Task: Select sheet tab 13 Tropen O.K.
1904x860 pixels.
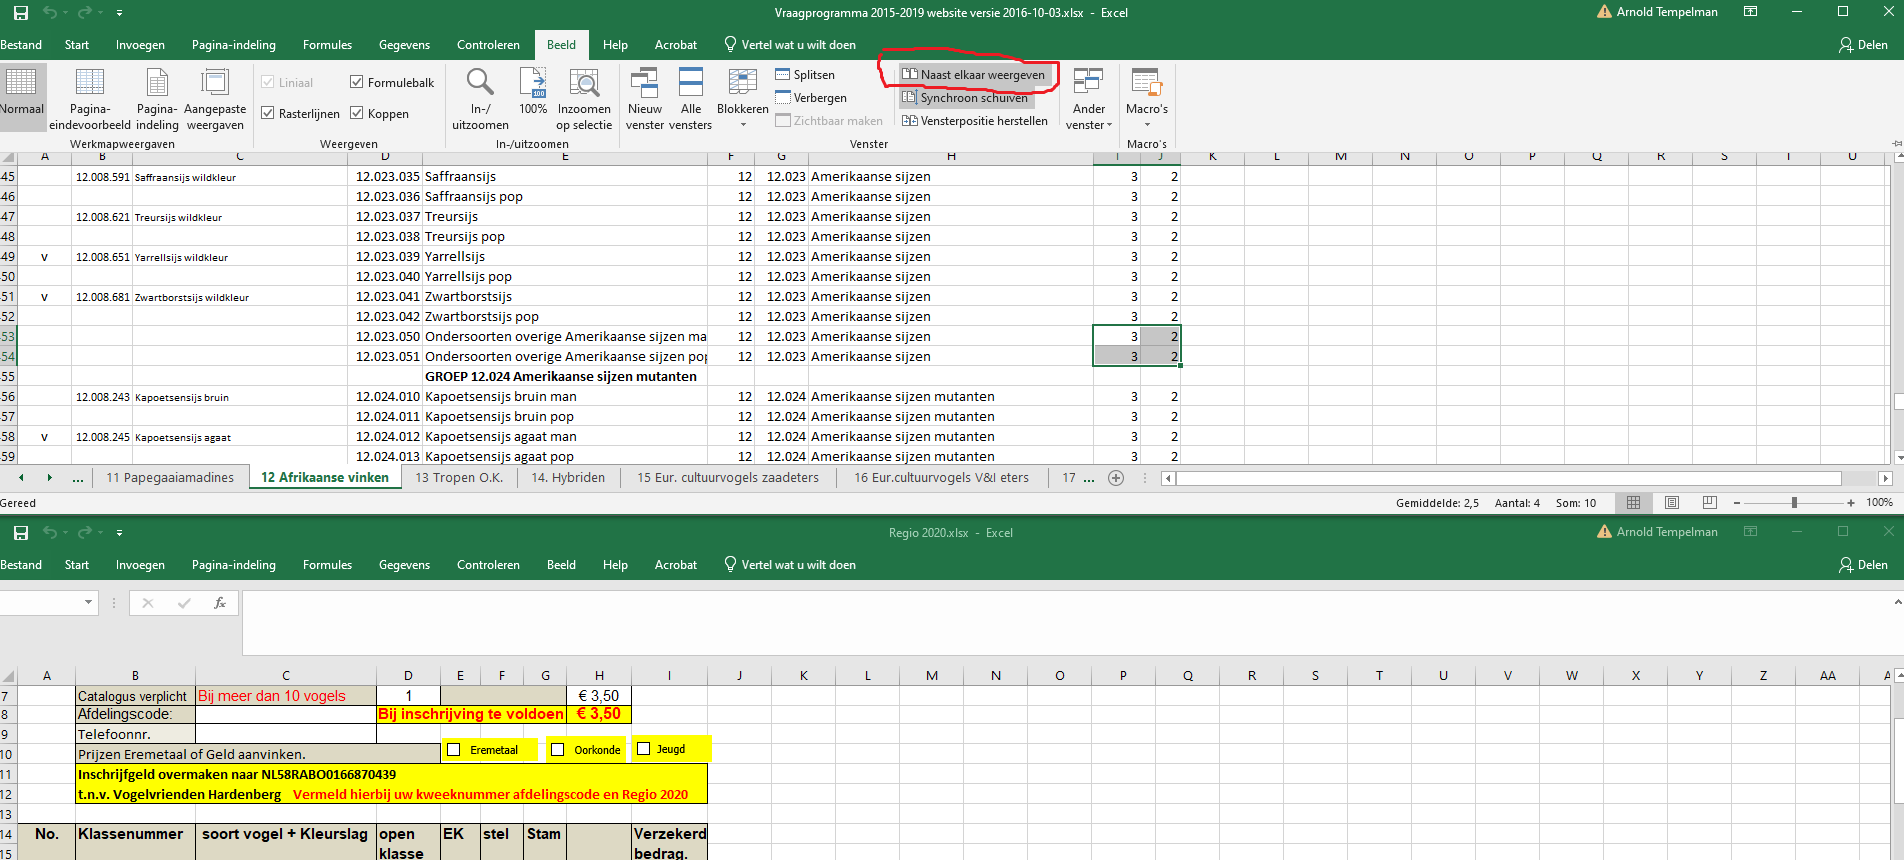Action: [x=459, y=478]
